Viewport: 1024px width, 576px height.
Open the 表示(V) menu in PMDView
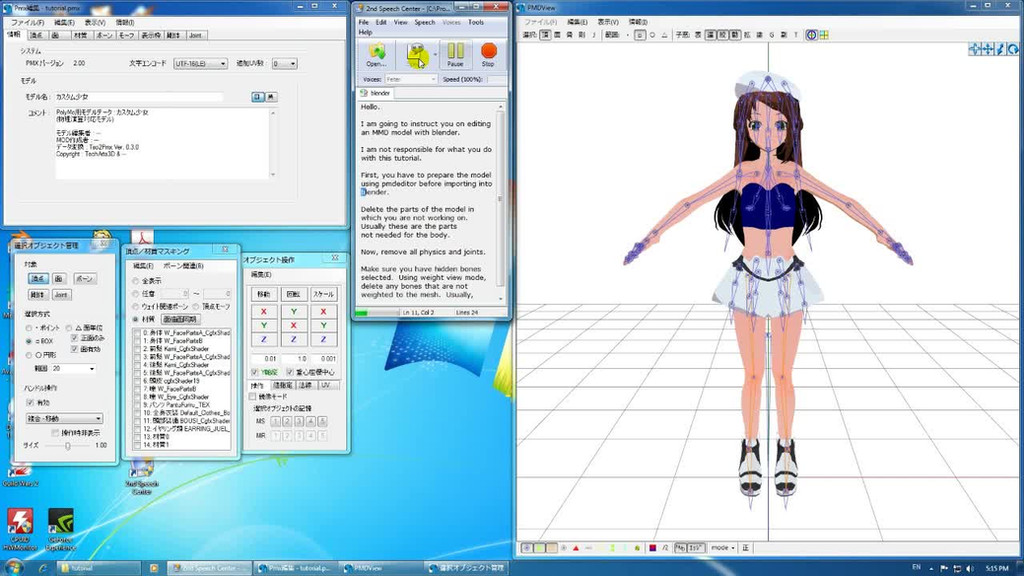coord(608,22)
